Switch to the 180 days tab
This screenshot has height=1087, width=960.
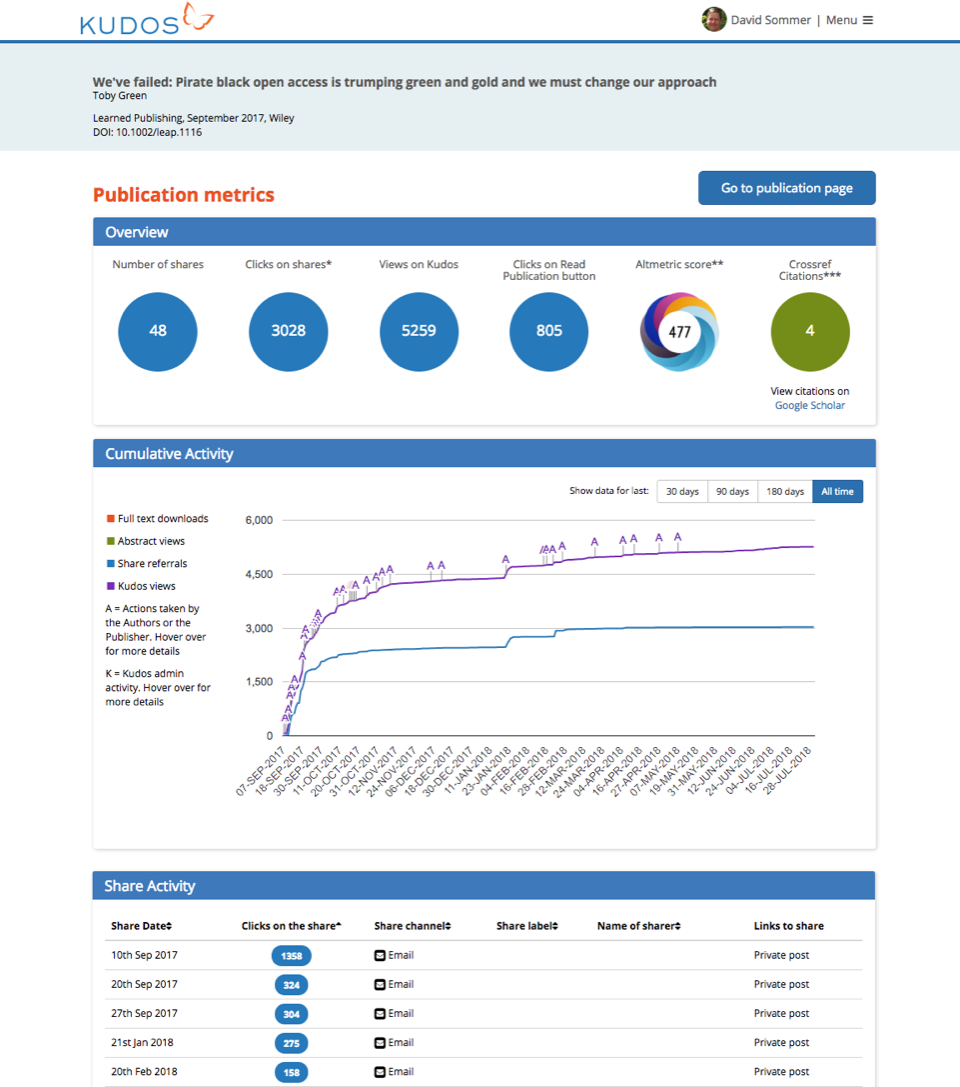click(785, 491)
